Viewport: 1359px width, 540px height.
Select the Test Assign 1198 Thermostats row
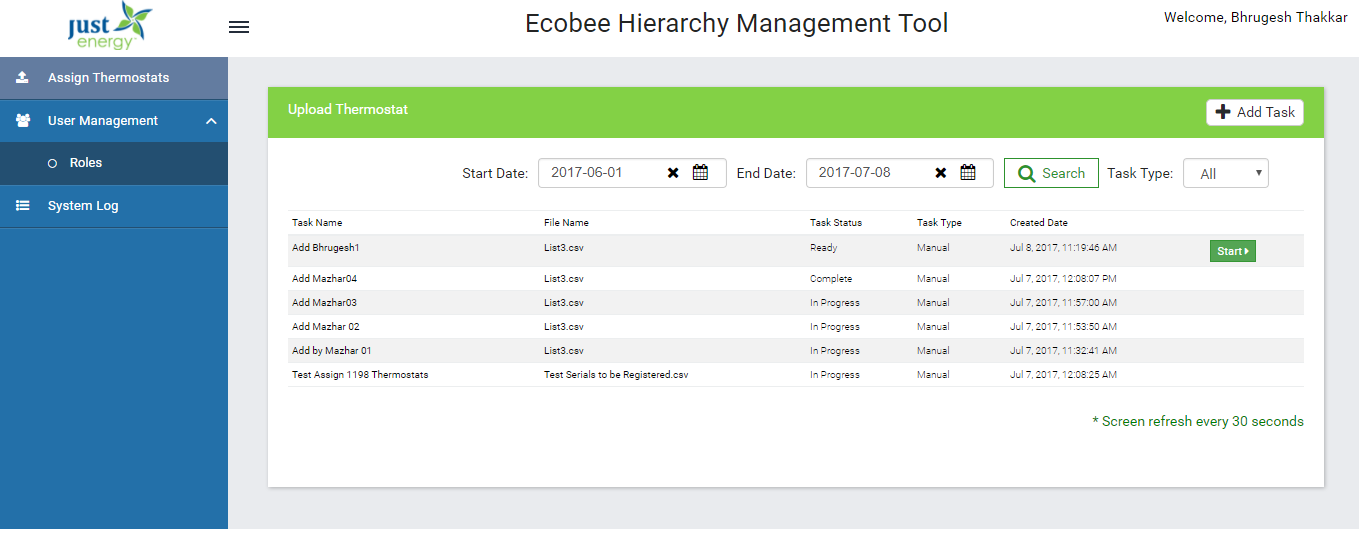coord(360,375)
